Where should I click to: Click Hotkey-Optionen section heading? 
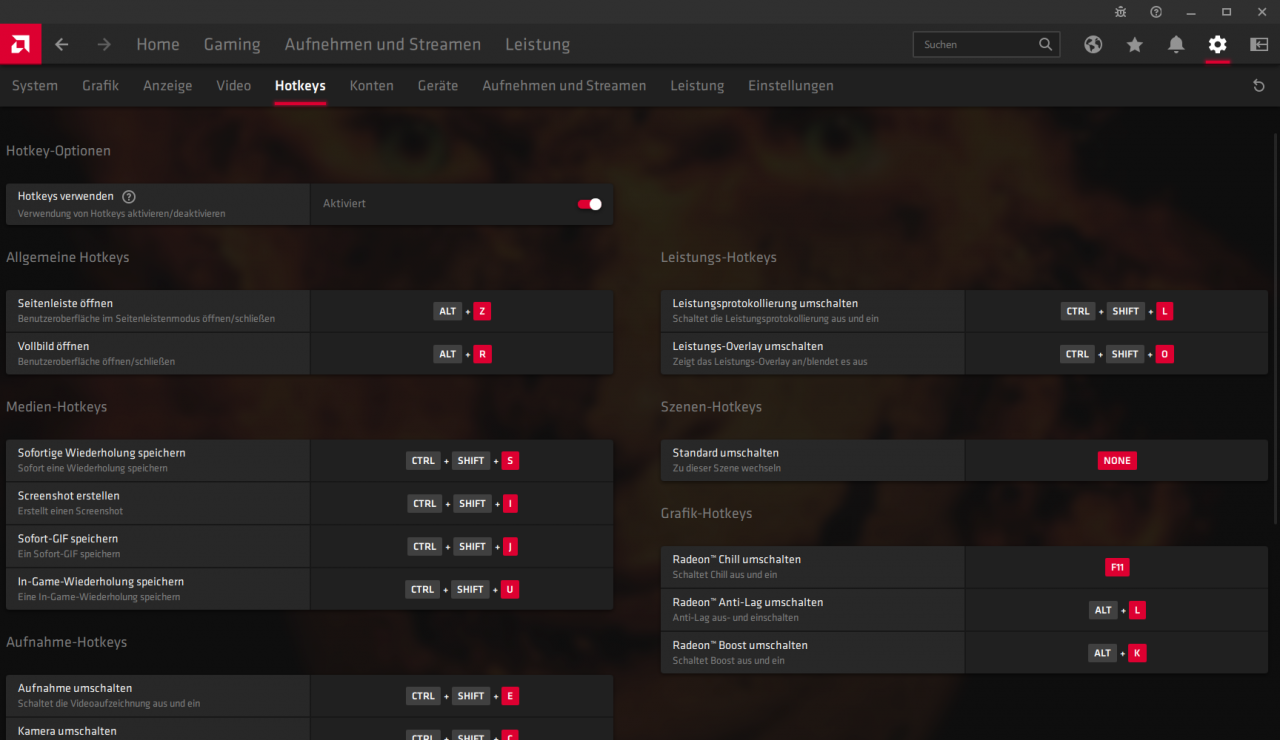tap(58, 151)
